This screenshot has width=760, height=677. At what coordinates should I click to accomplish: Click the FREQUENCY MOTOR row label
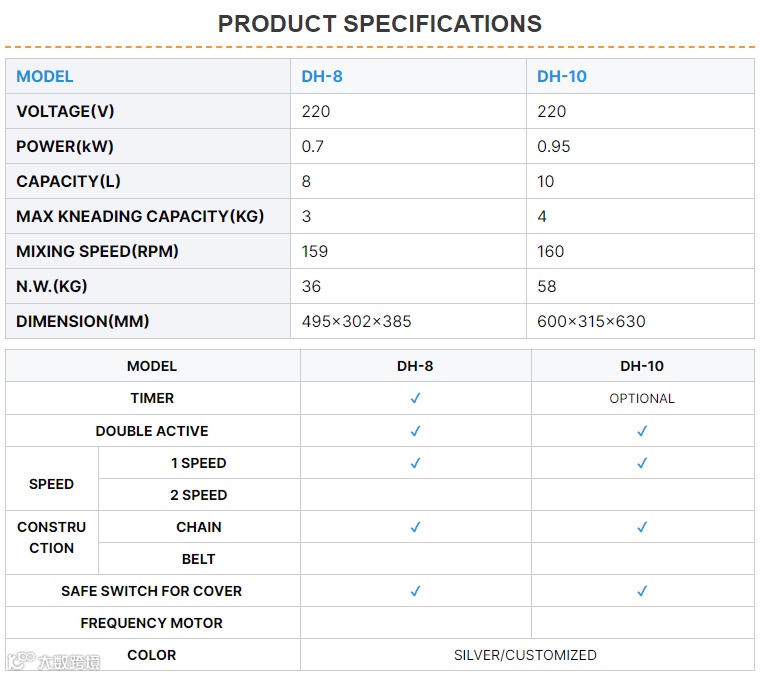[x=152, y=623]
